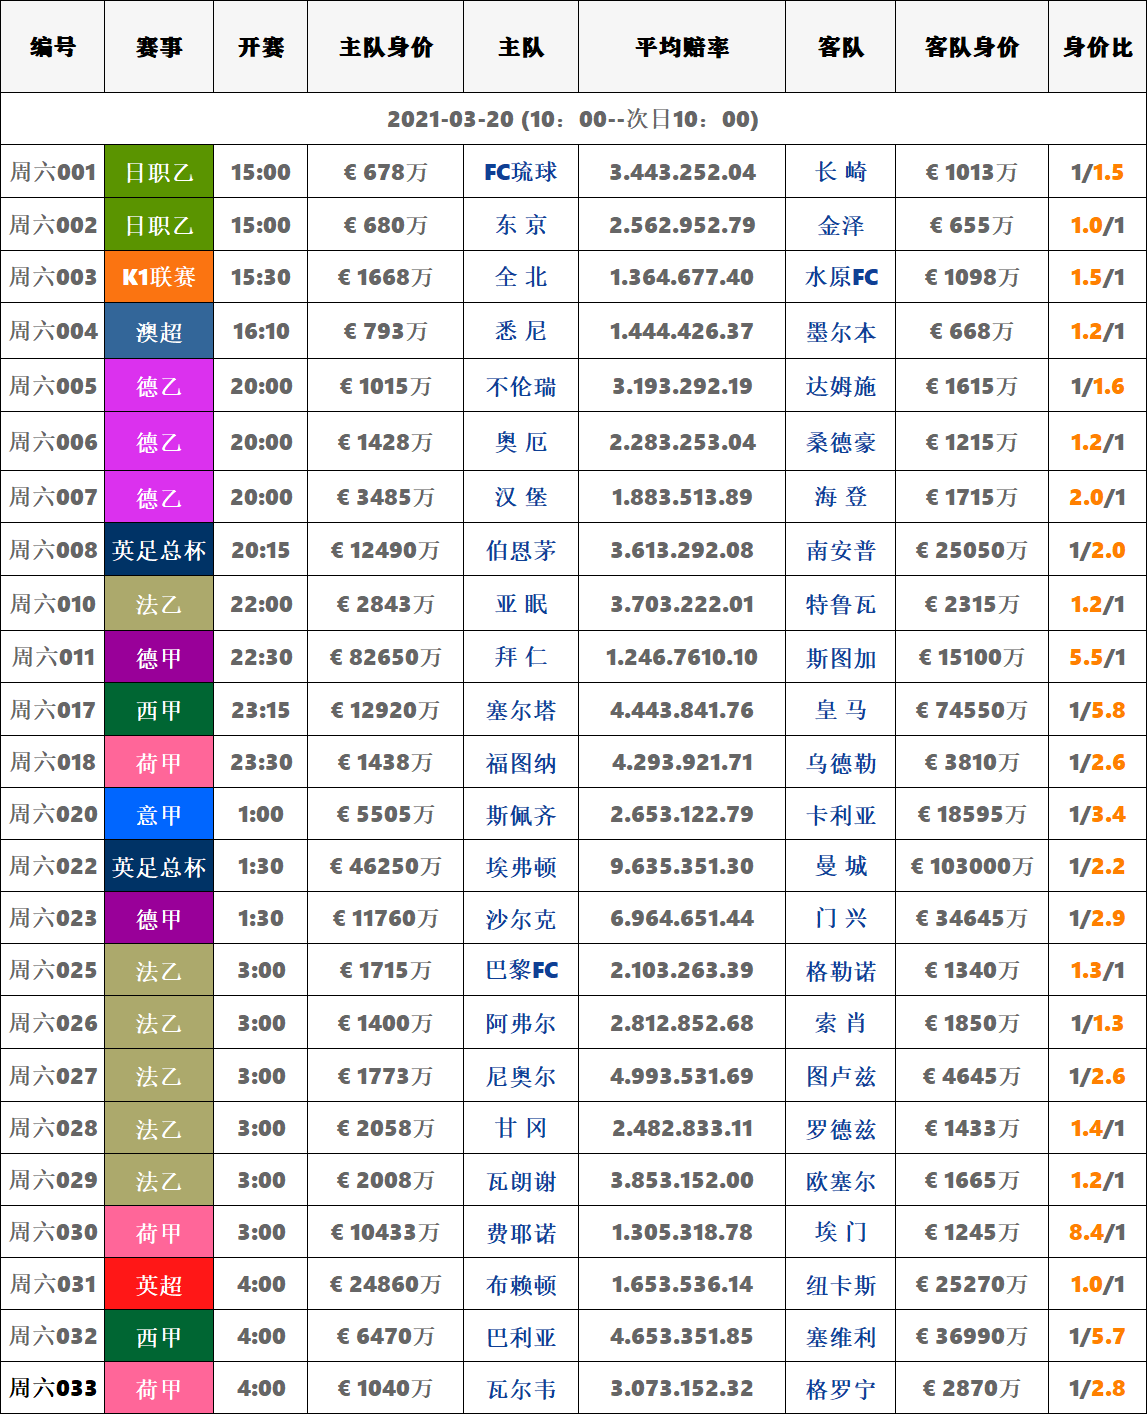1147x1414 pixels.
Task: Select the € 103000万 away team value cell
Action: coord(971,866)
